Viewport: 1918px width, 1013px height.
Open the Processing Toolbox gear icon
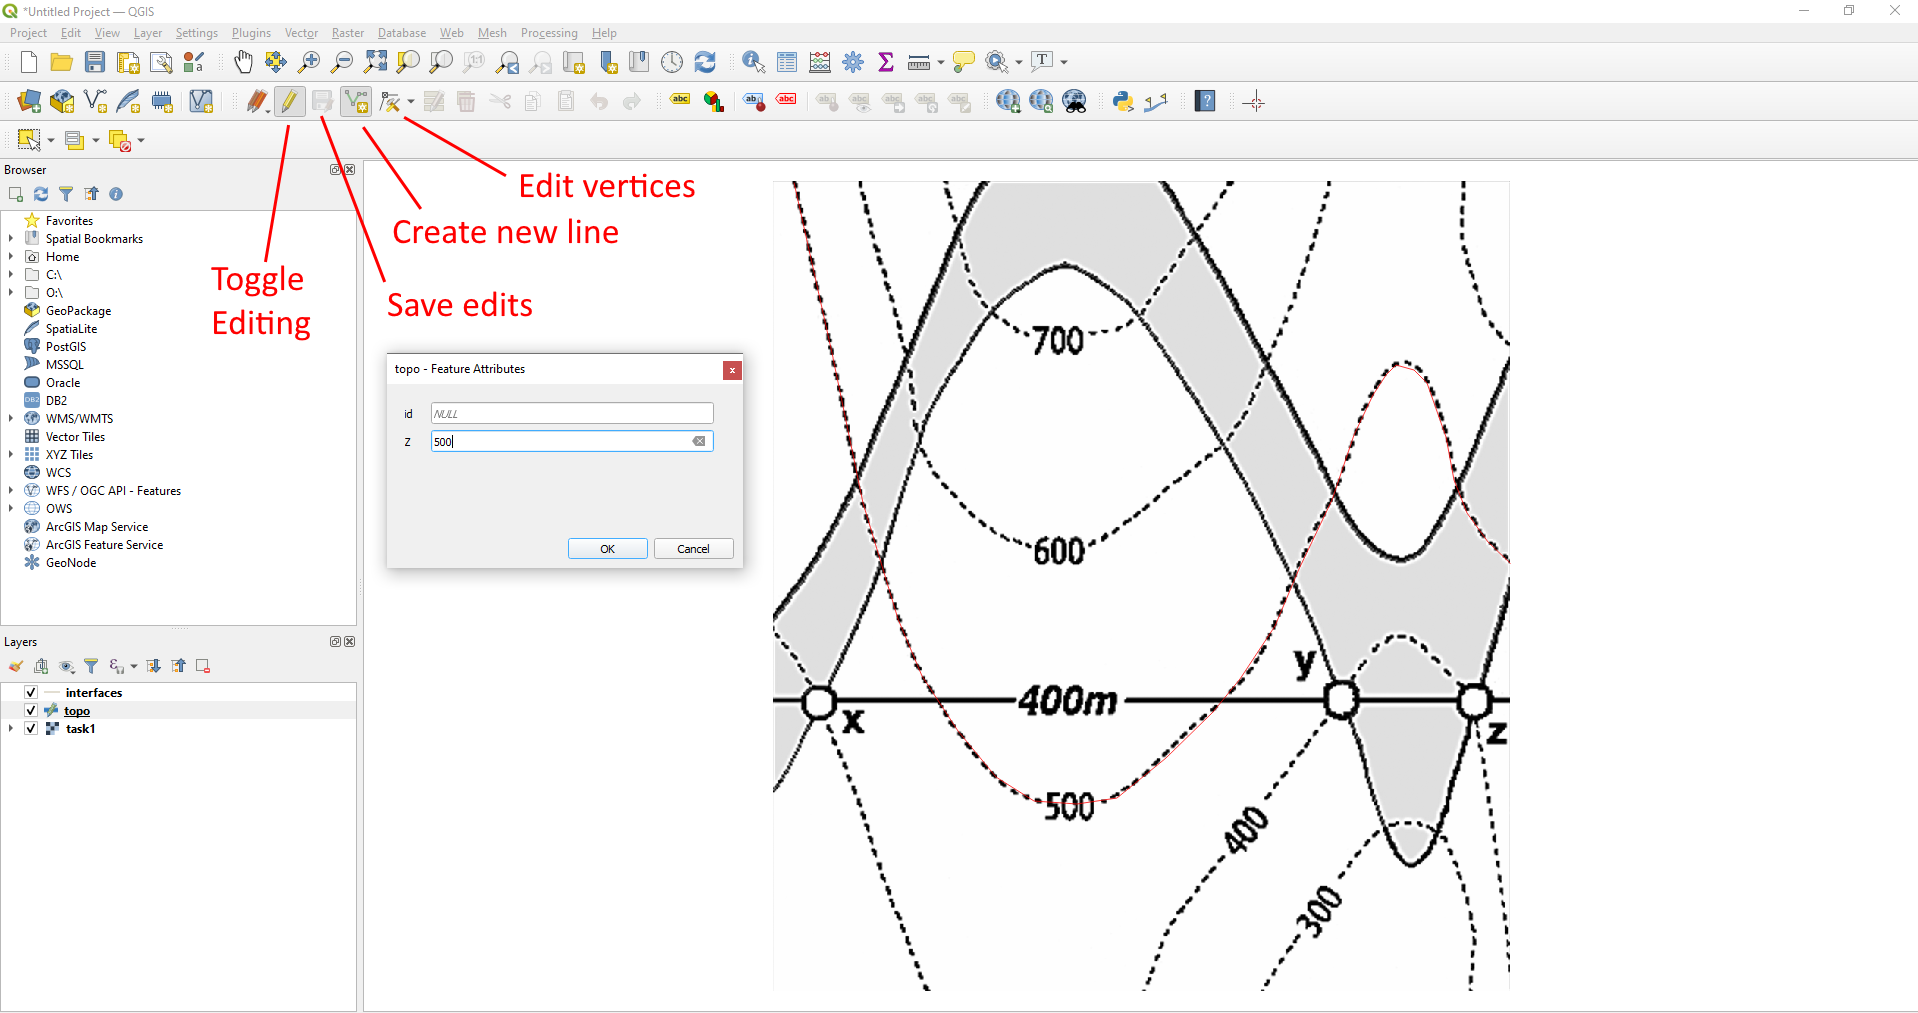point(853,62)
